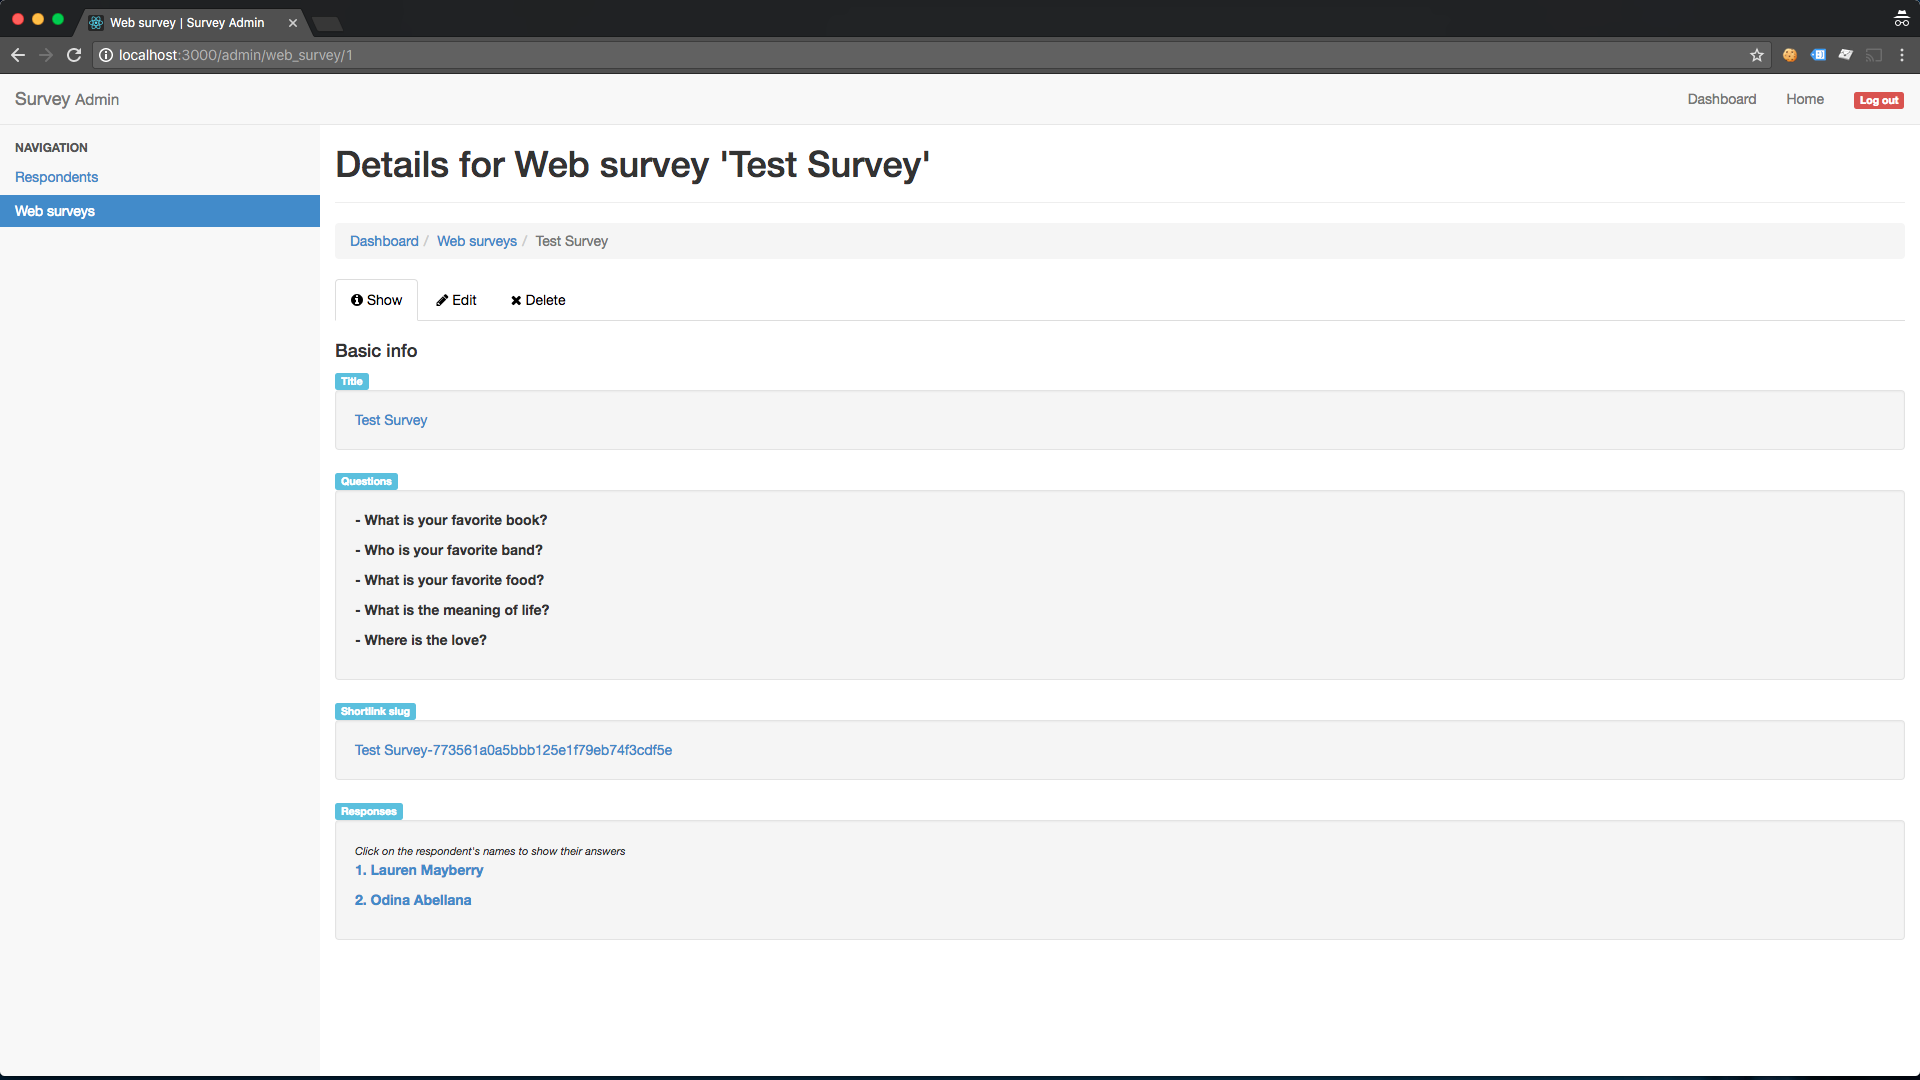Switch to the Edit tab
Viewport: 1920px width, 1080px height.
[456, 300]
